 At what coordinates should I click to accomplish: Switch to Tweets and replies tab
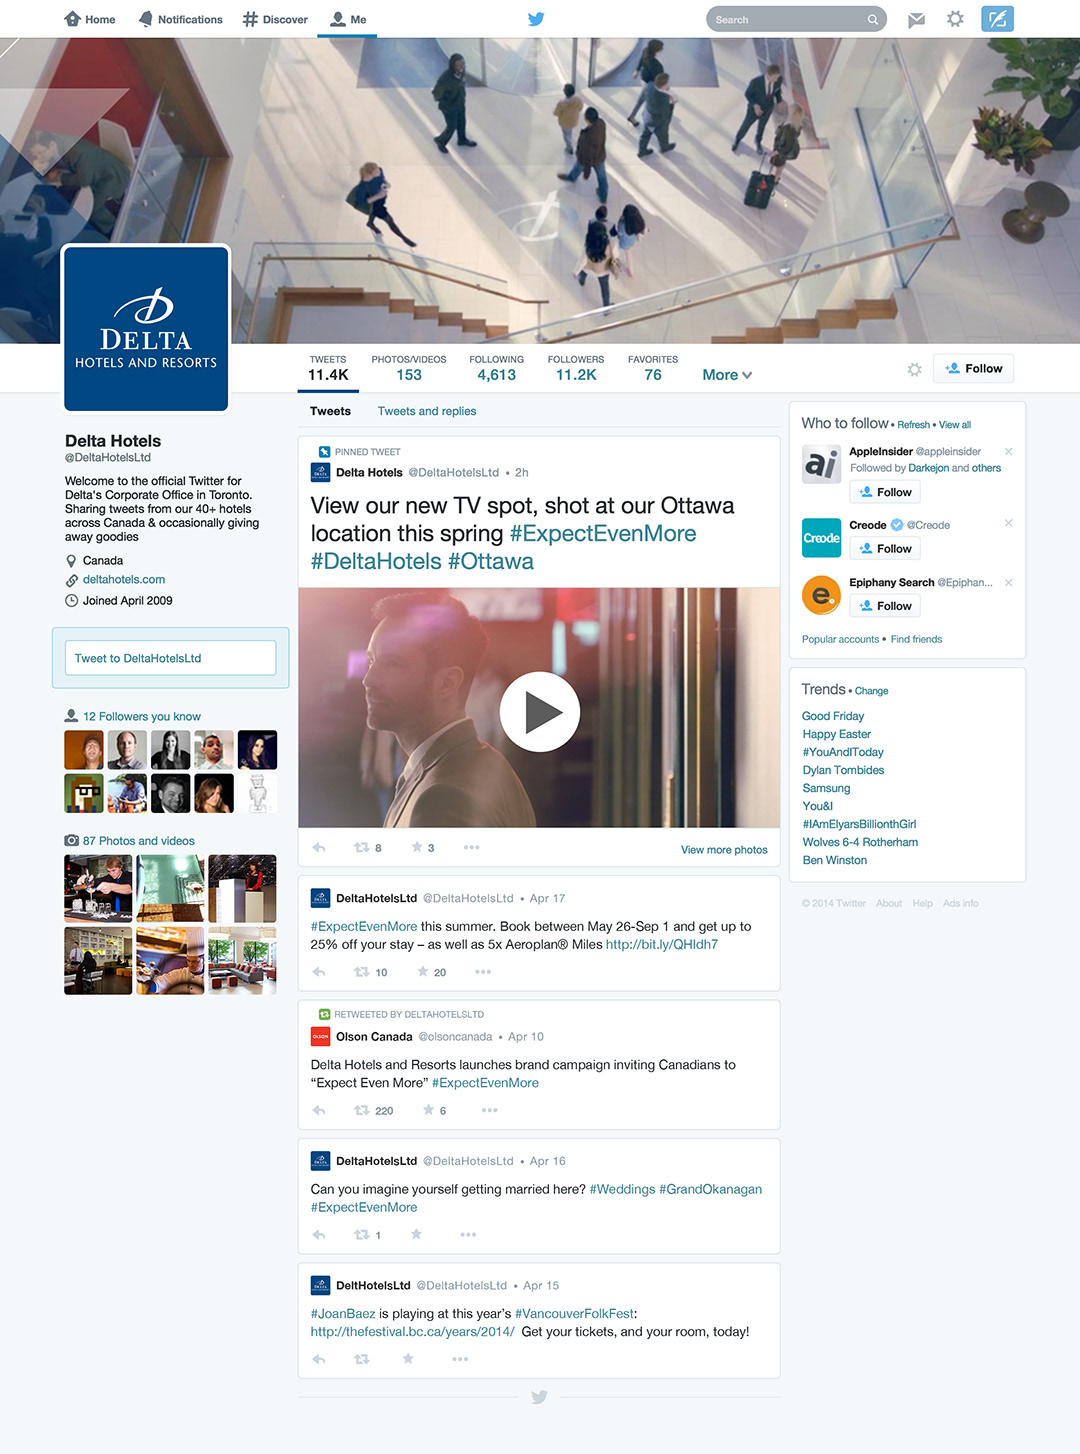pyautogui.click(x=427, y=411)
